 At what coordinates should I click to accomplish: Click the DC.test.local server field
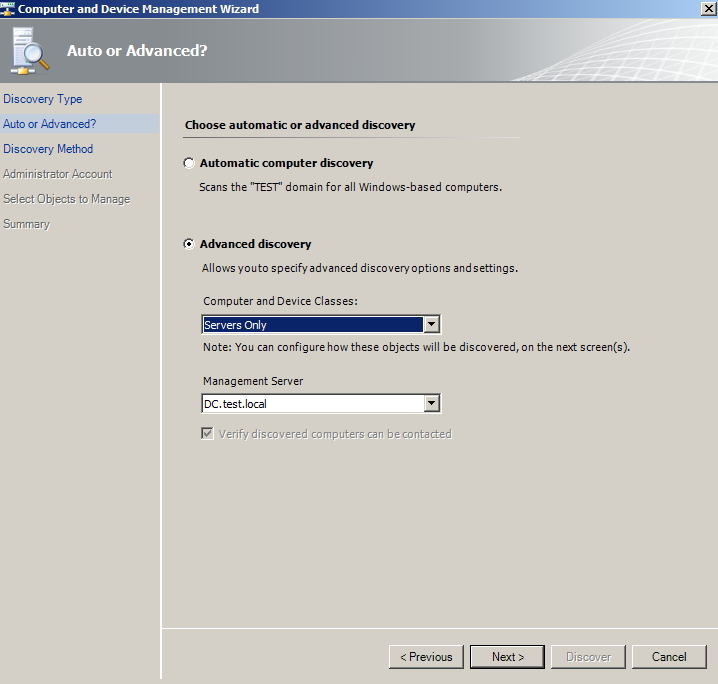pyautogui.click(x=311, y=404)
